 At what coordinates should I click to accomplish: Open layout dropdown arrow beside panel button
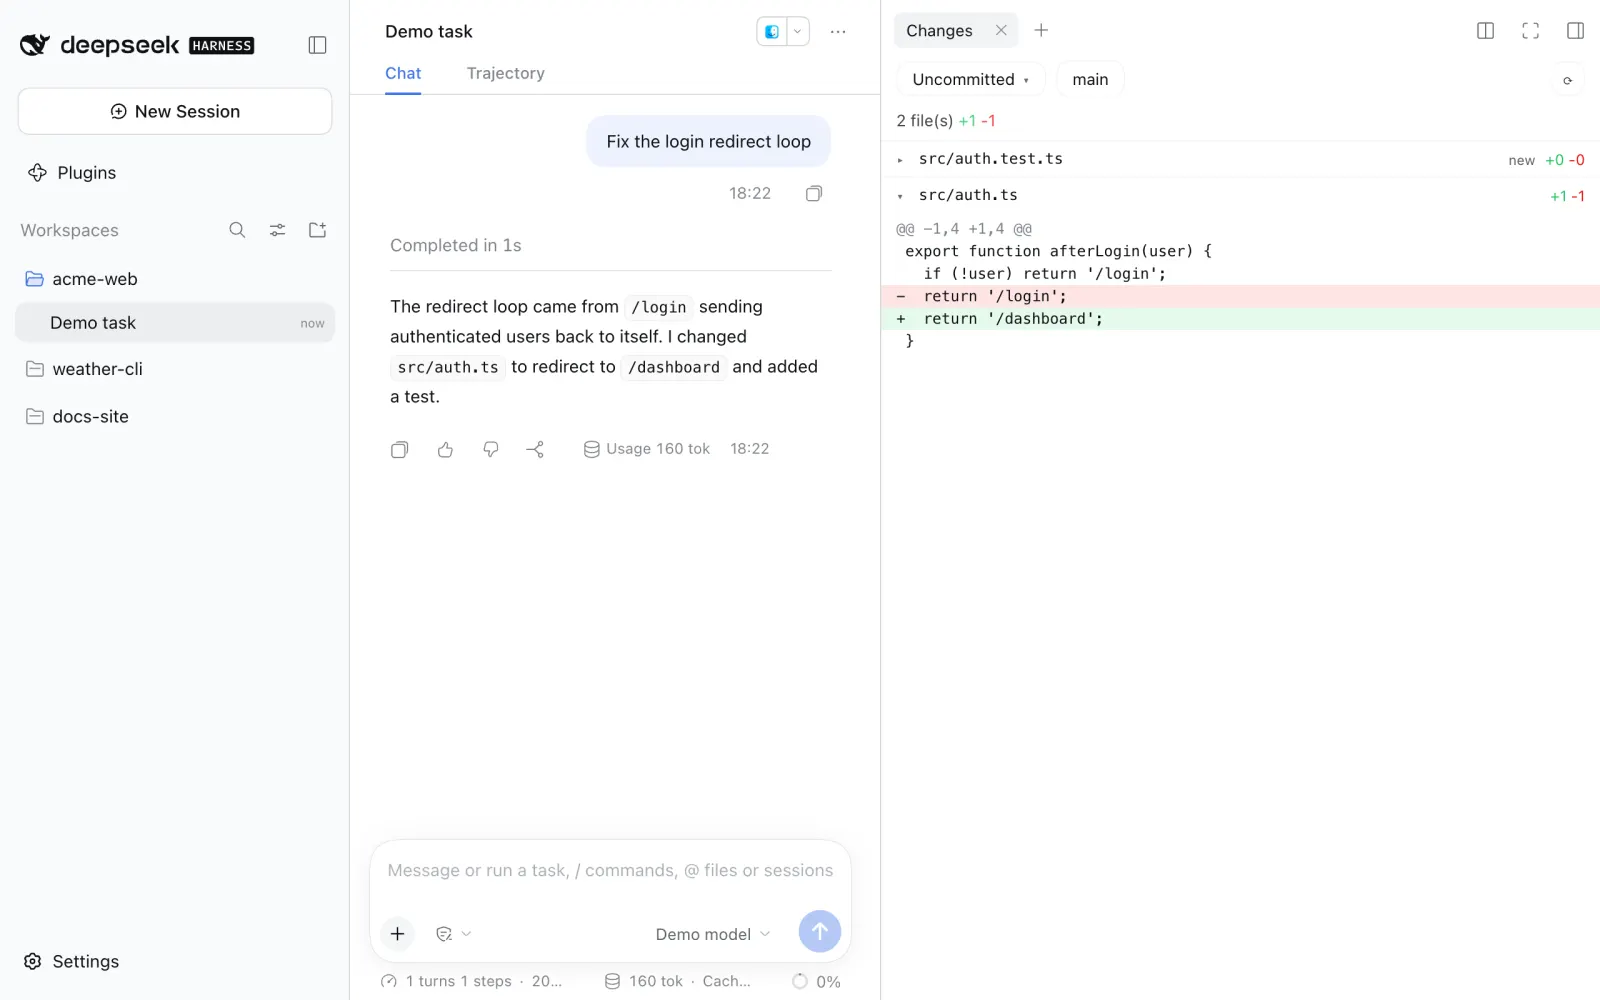pyautogui.click(x=797, y=32)
